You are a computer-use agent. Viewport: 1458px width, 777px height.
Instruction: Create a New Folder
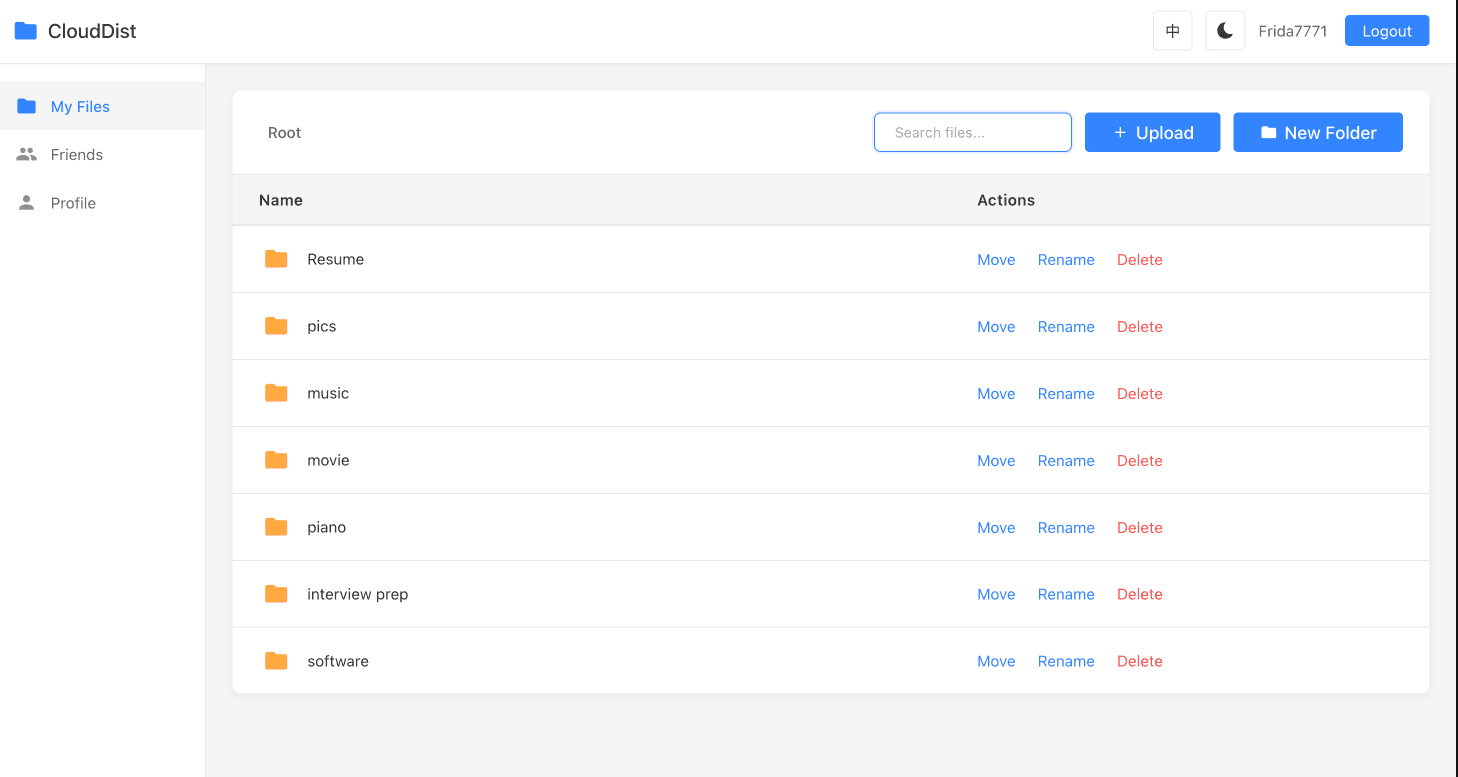(x=1317, y=133)
